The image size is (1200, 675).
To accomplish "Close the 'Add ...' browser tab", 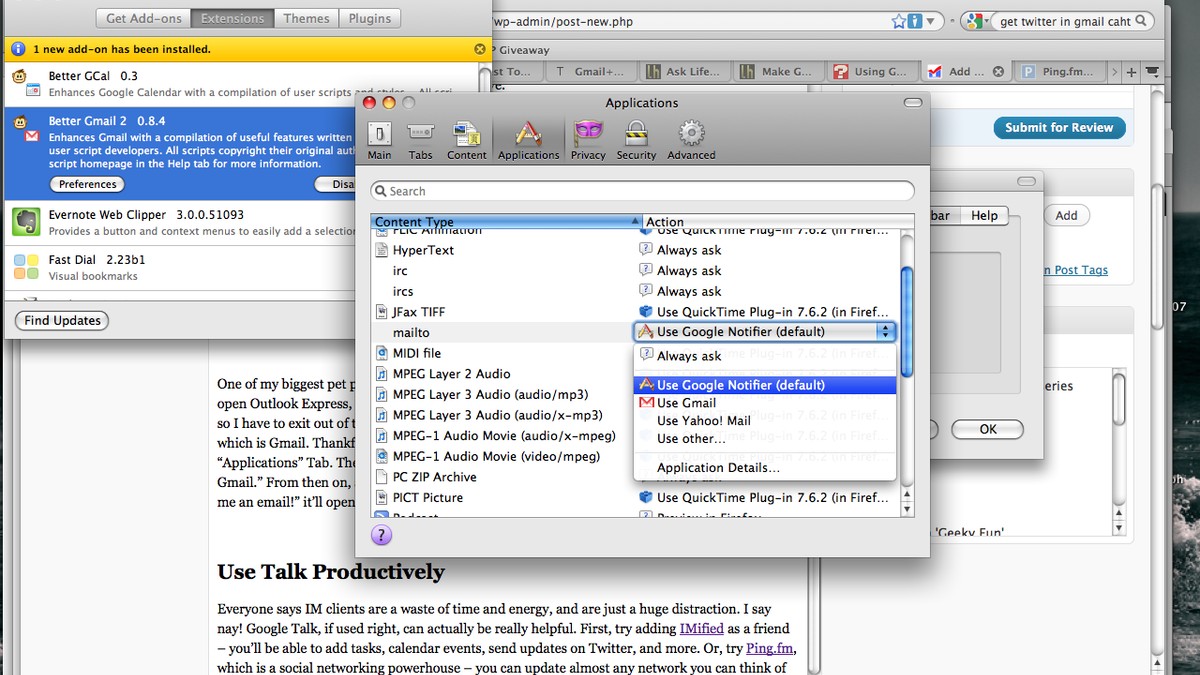I will click(997, 71).
